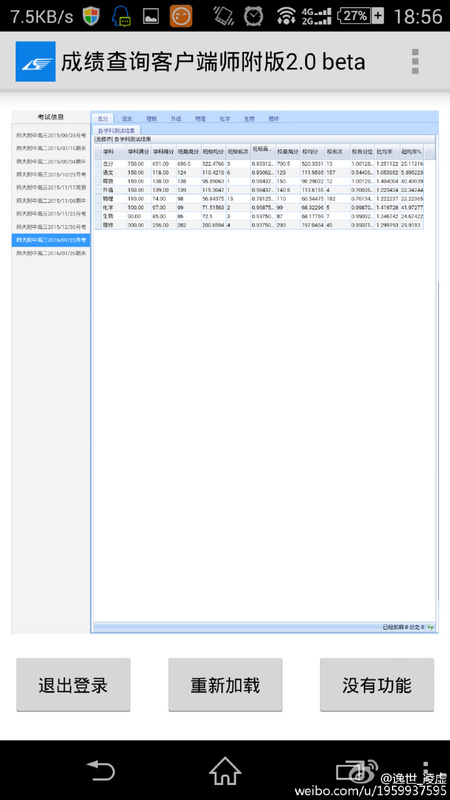Click the green refresh icon in status bar
Image resolution: width=450 pixels, height=800 pixels.
[x=431, y=627]
